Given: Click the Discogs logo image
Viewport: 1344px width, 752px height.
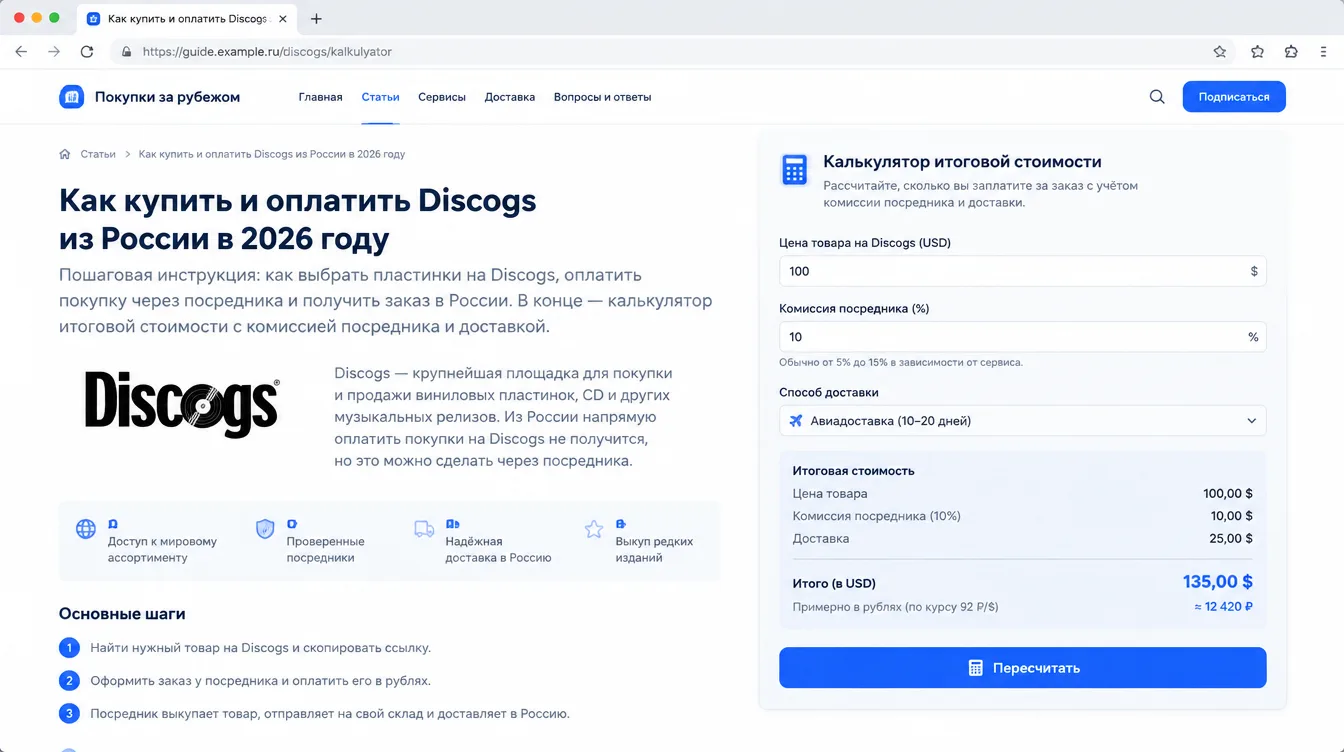Looking at the screenshot, I should 182,404.
